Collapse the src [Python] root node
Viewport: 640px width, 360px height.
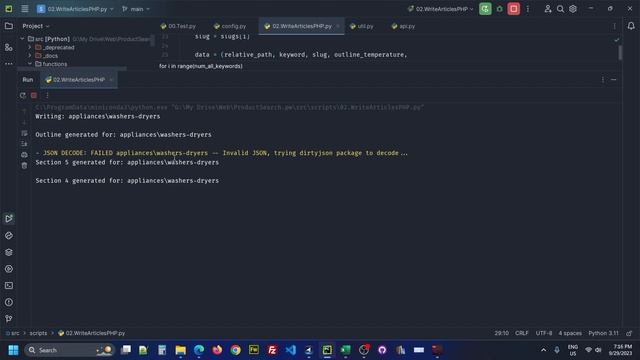click(x=22, y=39)
